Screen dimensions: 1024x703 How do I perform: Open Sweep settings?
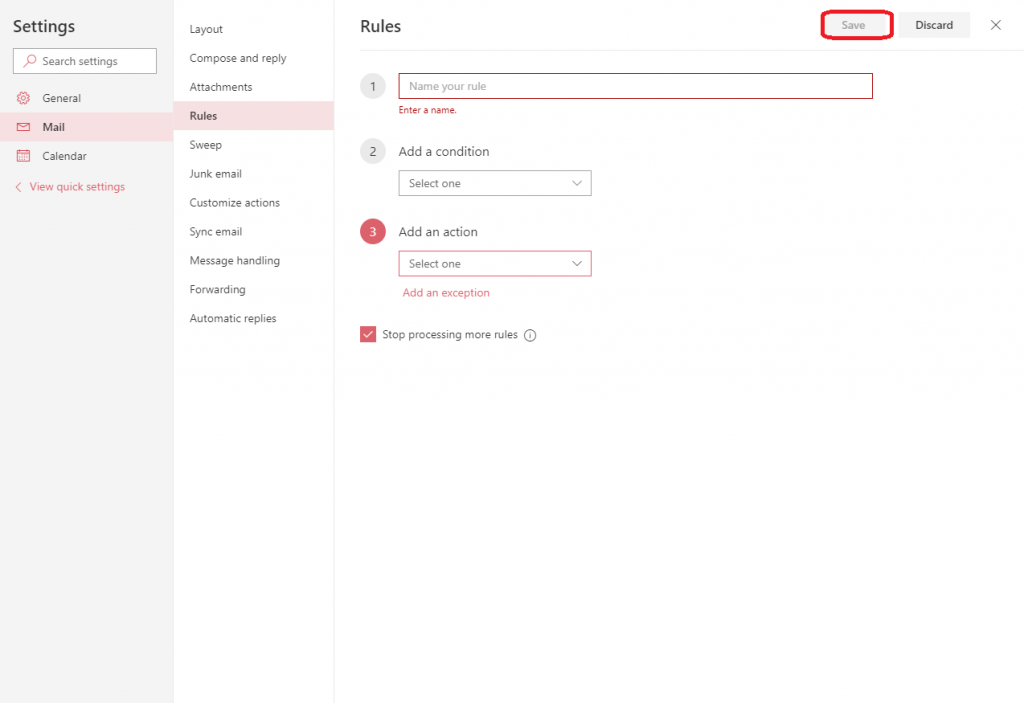click(x=253, y=144)
